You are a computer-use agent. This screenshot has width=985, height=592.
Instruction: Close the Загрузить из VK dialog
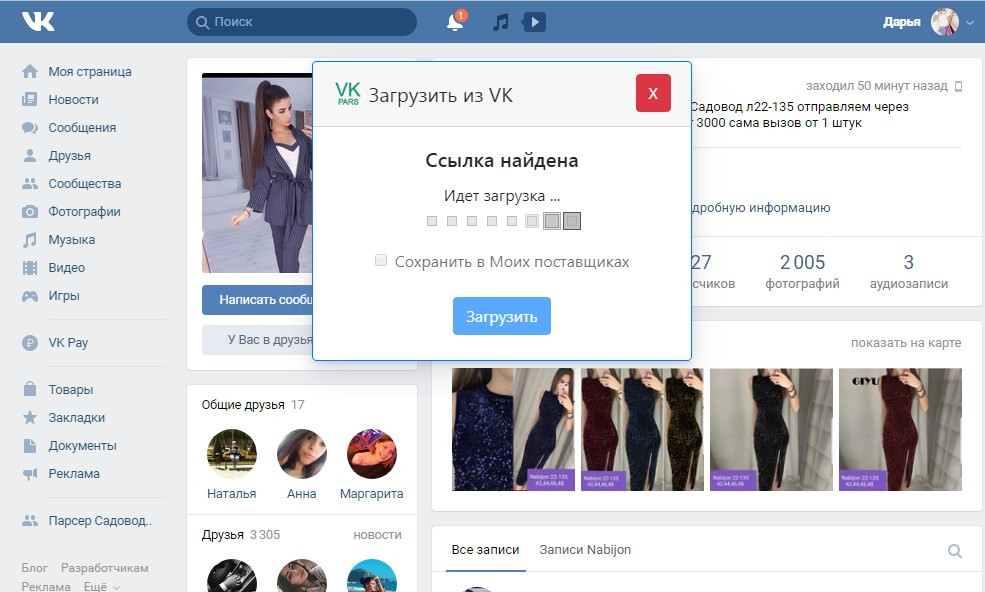point(653,93)
